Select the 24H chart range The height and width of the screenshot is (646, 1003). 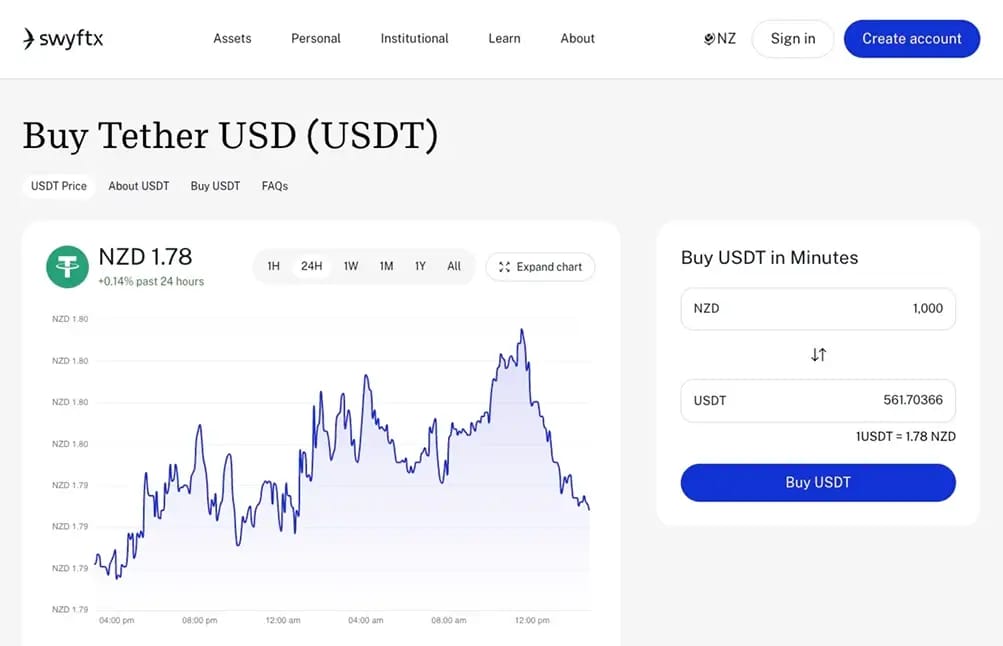tap(312, 266)
